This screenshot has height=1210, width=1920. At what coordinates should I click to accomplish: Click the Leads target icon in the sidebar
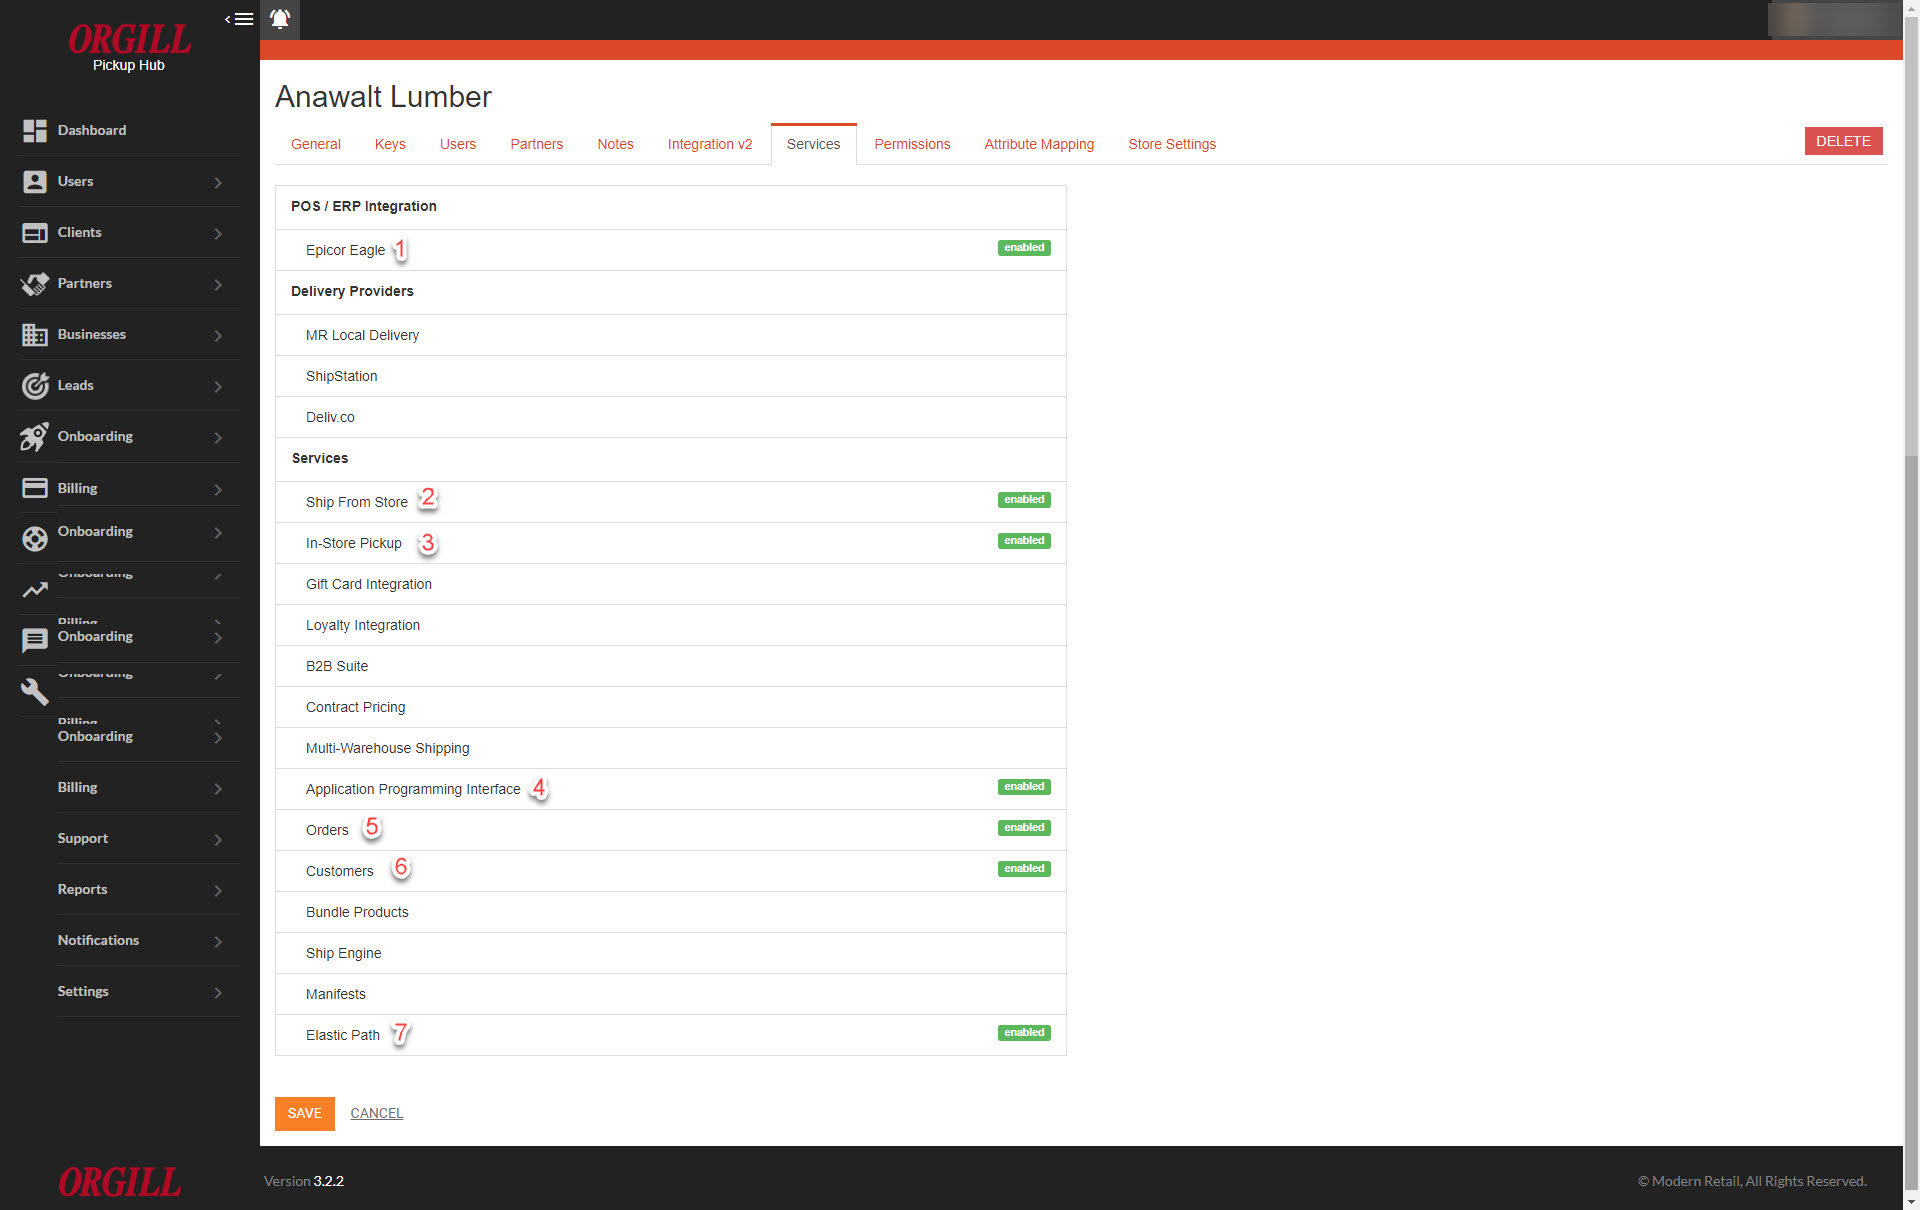(x=35, y=386)
